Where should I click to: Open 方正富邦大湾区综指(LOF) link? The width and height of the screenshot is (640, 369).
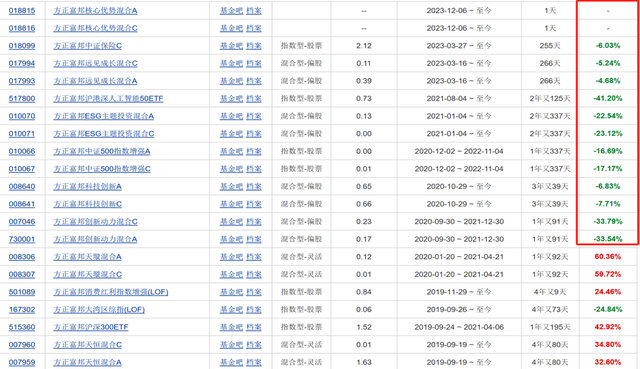point(99,309)
